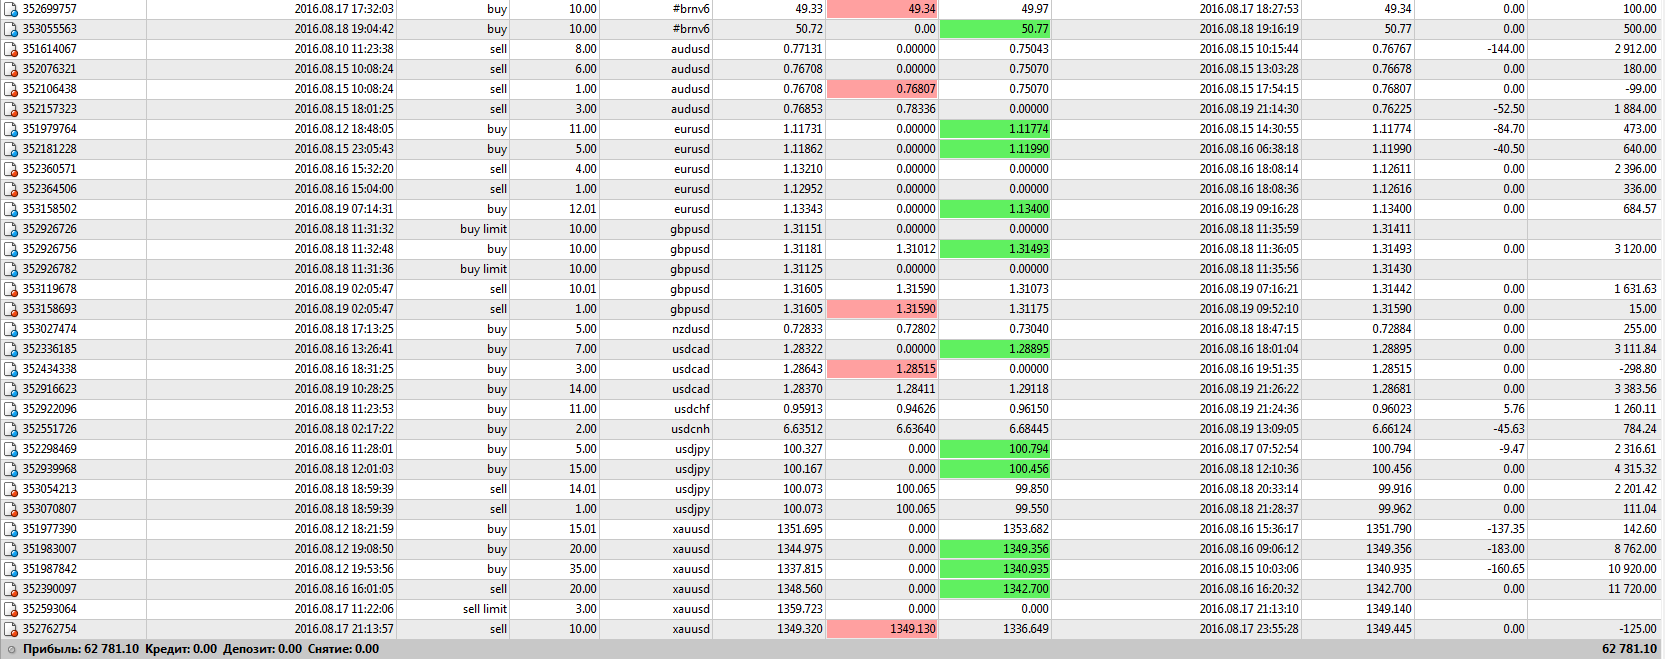This screenshot has width=1676, height=668.
Task: Select the pending order icon of 352926782
Action: coord(11,269)
